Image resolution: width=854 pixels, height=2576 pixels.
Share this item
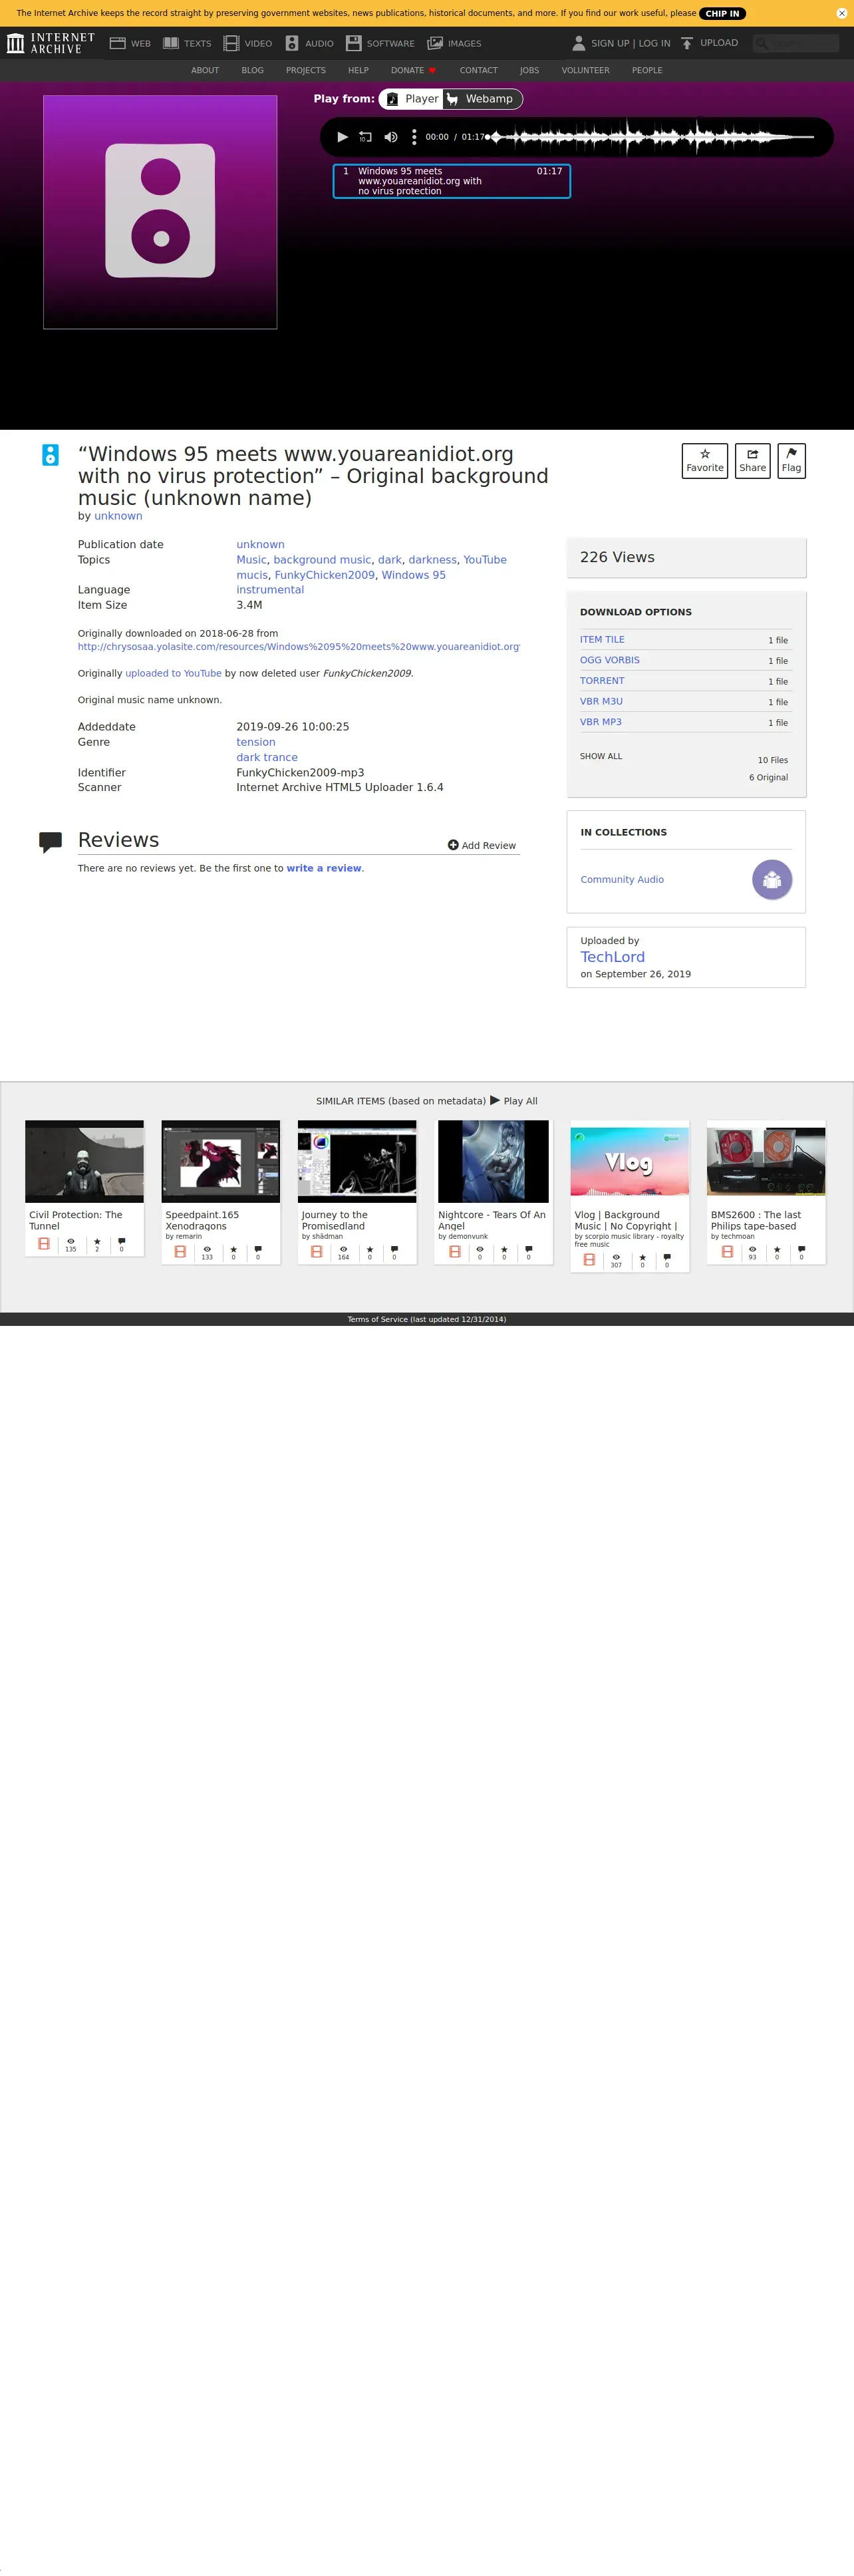(752, 461)
